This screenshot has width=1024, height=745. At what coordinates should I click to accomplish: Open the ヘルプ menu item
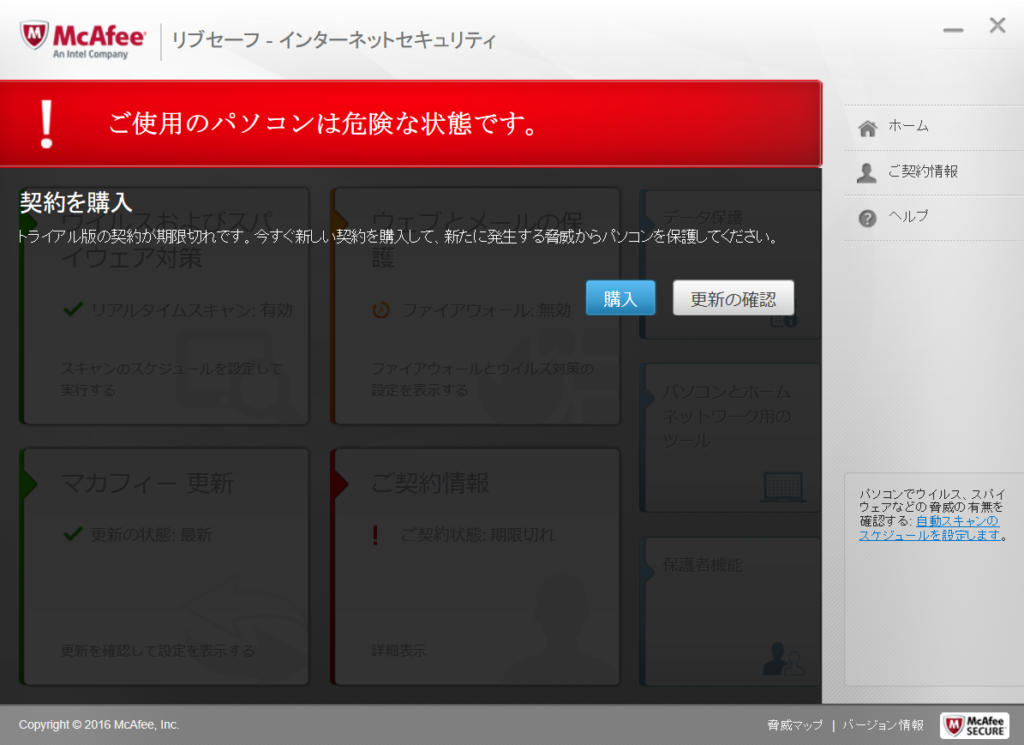[x=908, y=216]
